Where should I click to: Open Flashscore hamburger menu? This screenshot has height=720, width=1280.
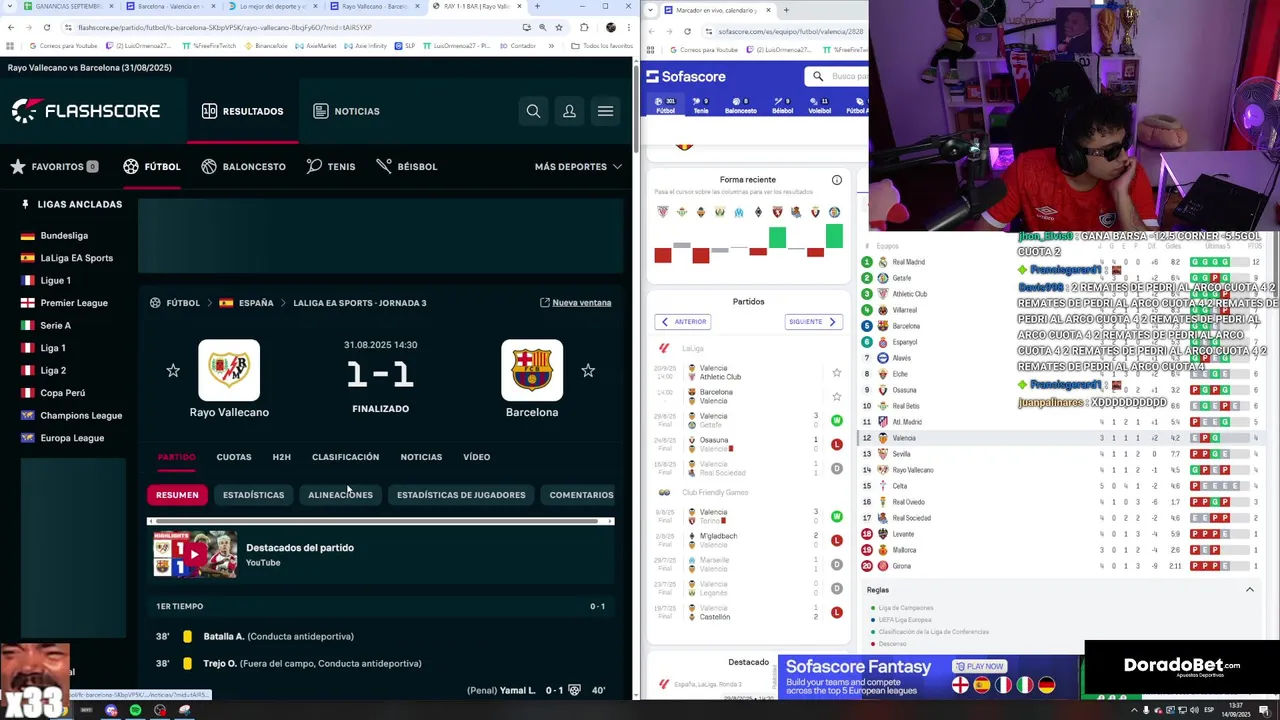(605, 111)
